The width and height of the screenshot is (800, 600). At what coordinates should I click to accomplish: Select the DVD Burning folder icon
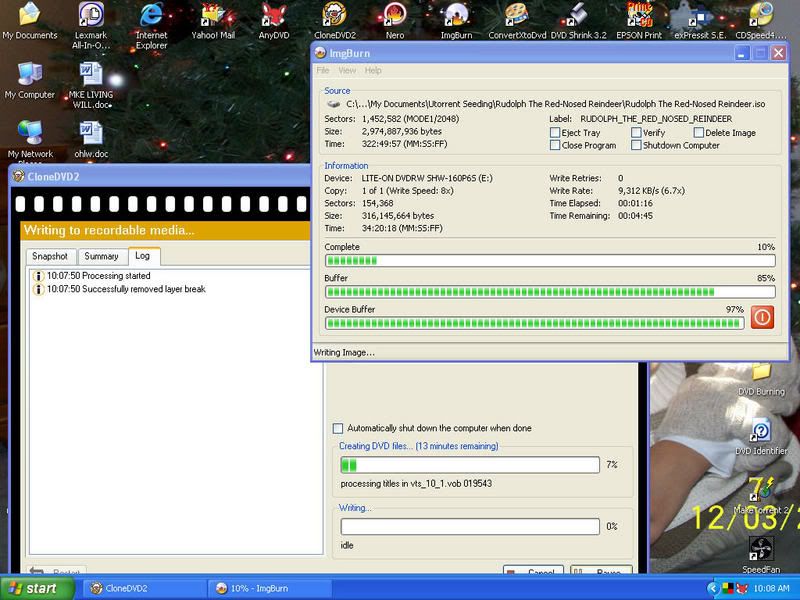761,379
